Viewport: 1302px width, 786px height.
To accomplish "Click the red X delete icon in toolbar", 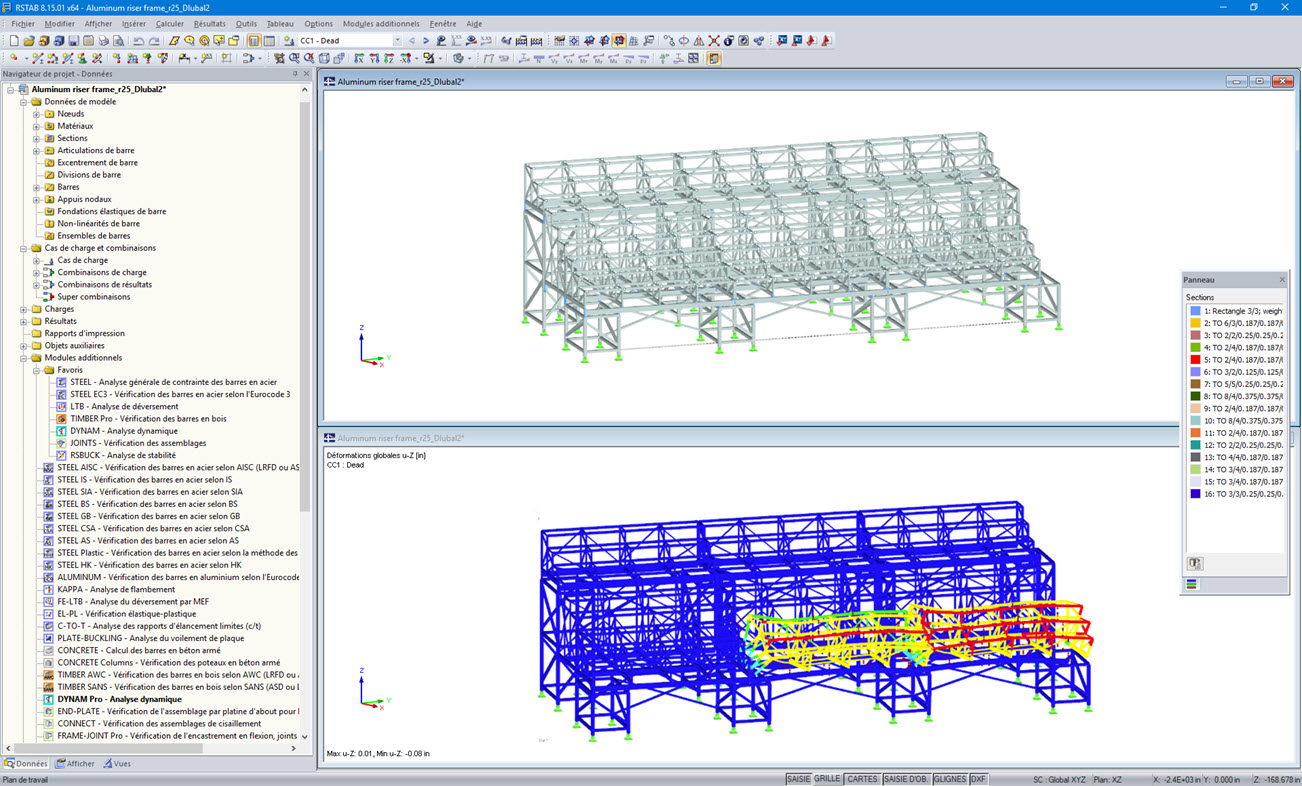I will point(714,41).
